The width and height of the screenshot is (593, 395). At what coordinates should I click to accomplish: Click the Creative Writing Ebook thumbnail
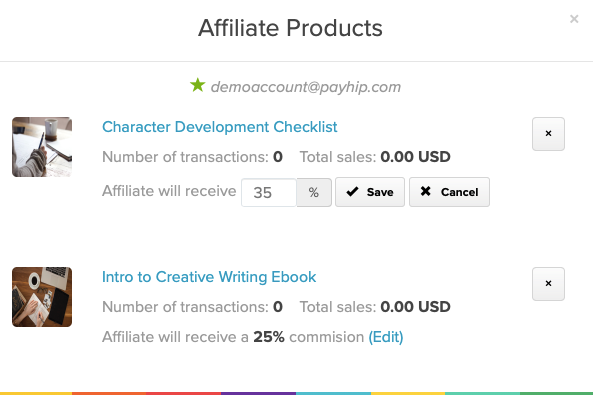click(x=42, y=297)
